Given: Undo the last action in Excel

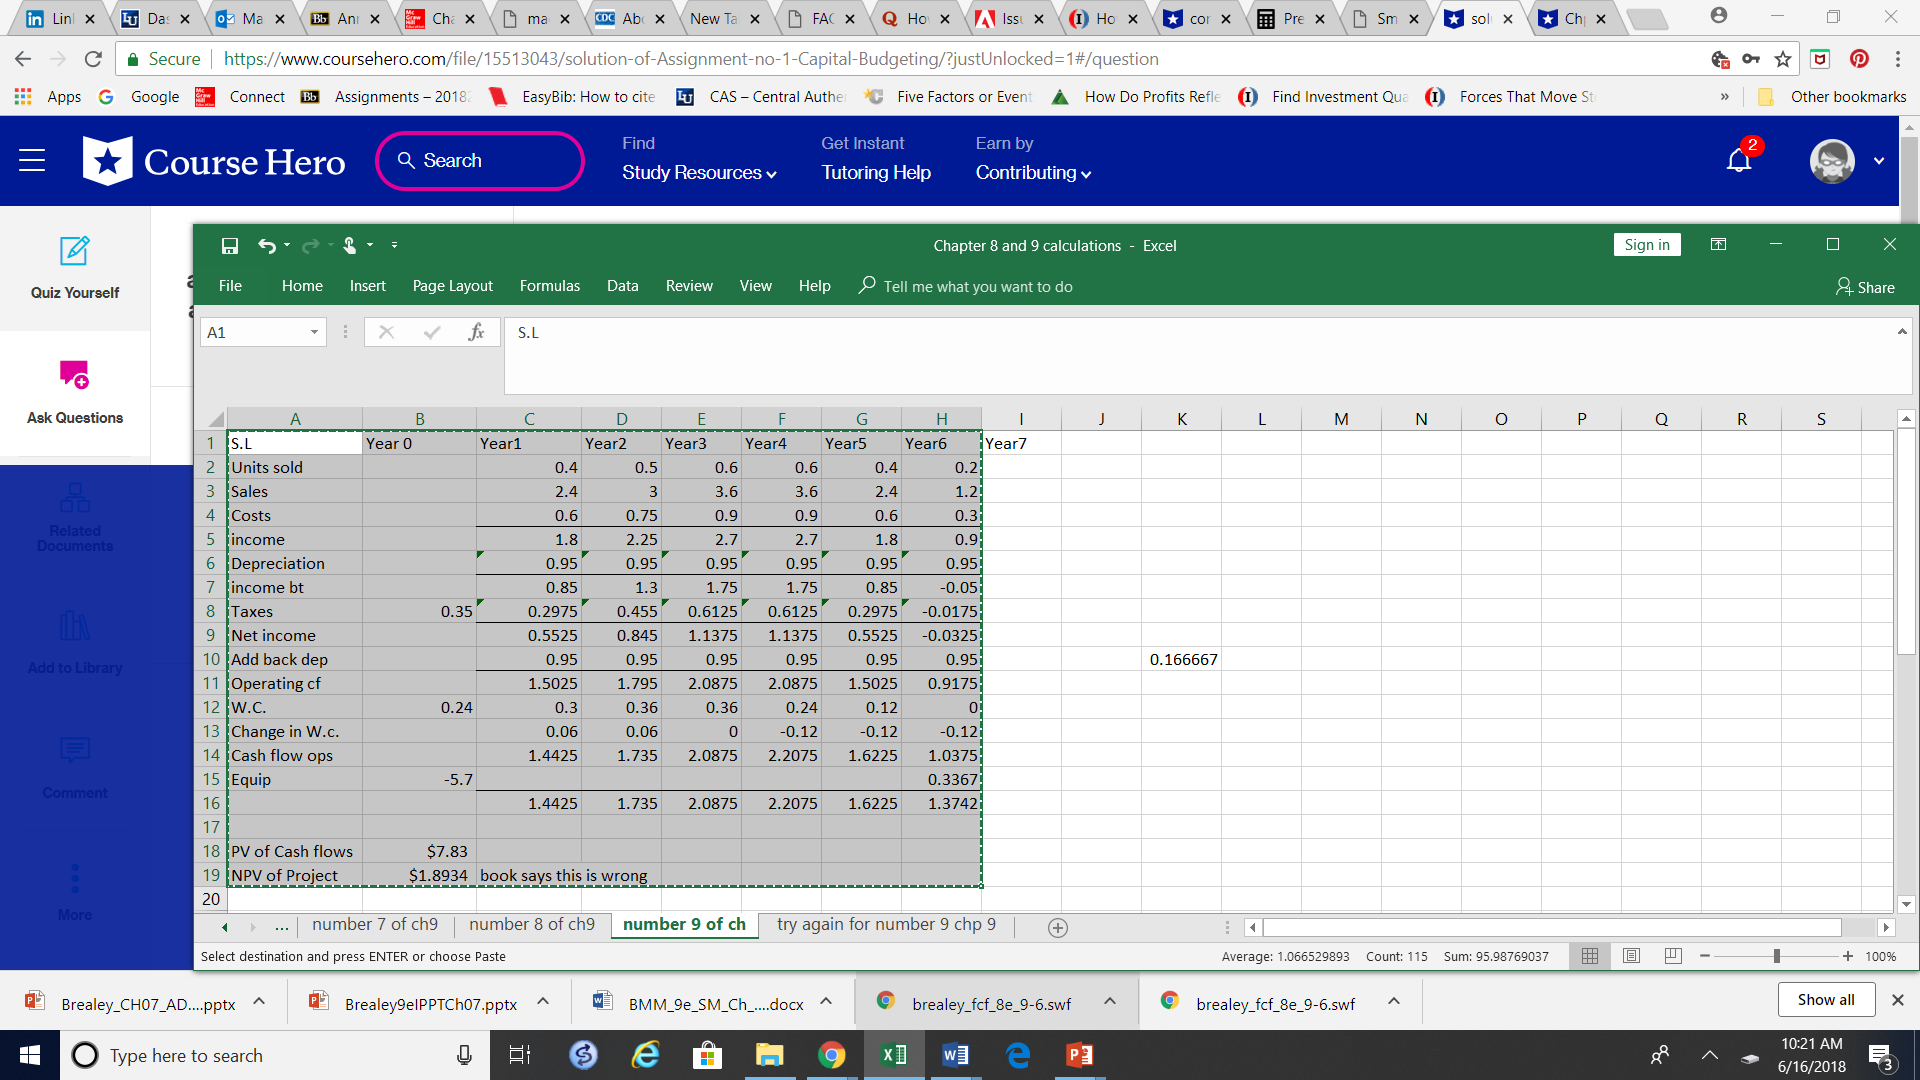Looking at the screenshot, I should click(266, 245).
